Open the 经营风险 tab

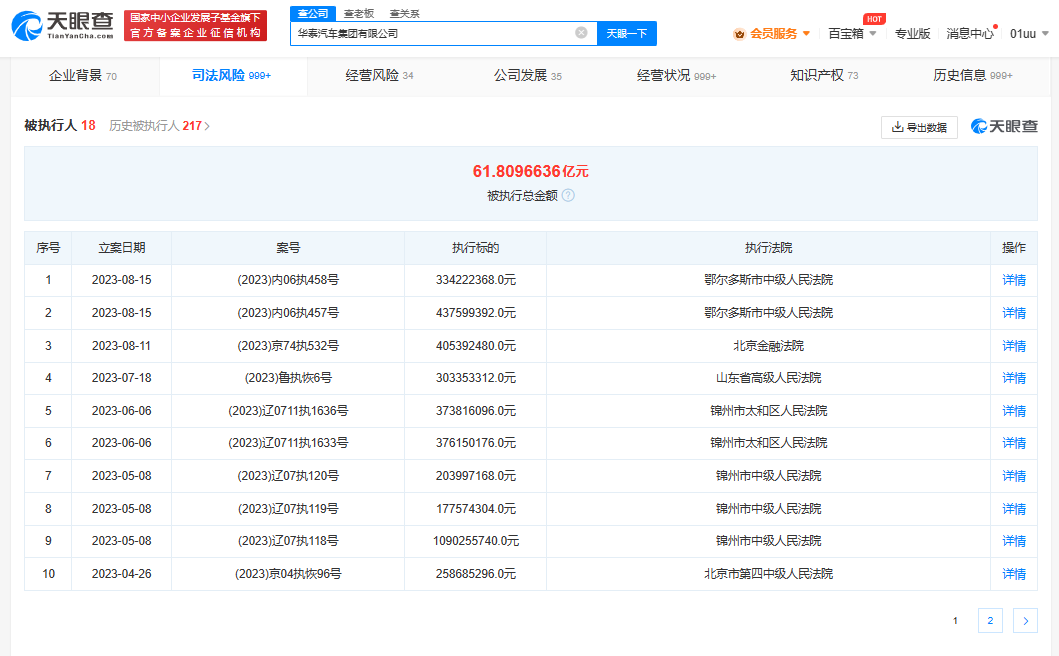(x=379, y=76)
